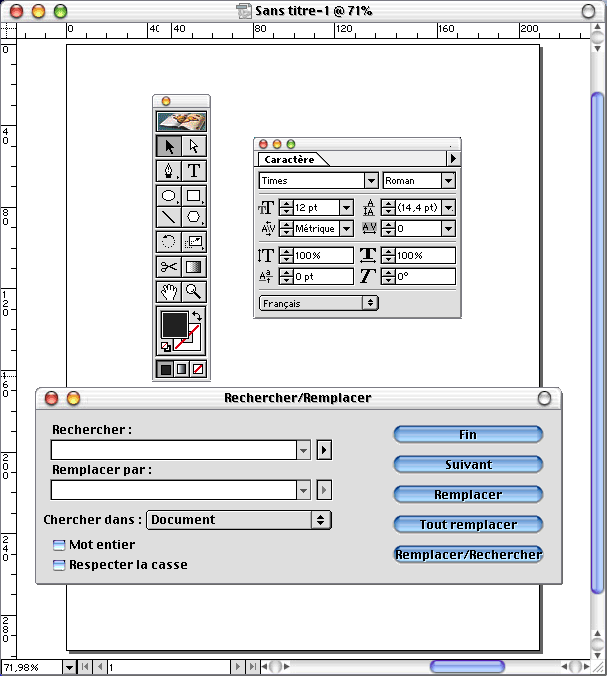
Task: Click the Remplacer/Rechercher button
Action: click(468, 554)
